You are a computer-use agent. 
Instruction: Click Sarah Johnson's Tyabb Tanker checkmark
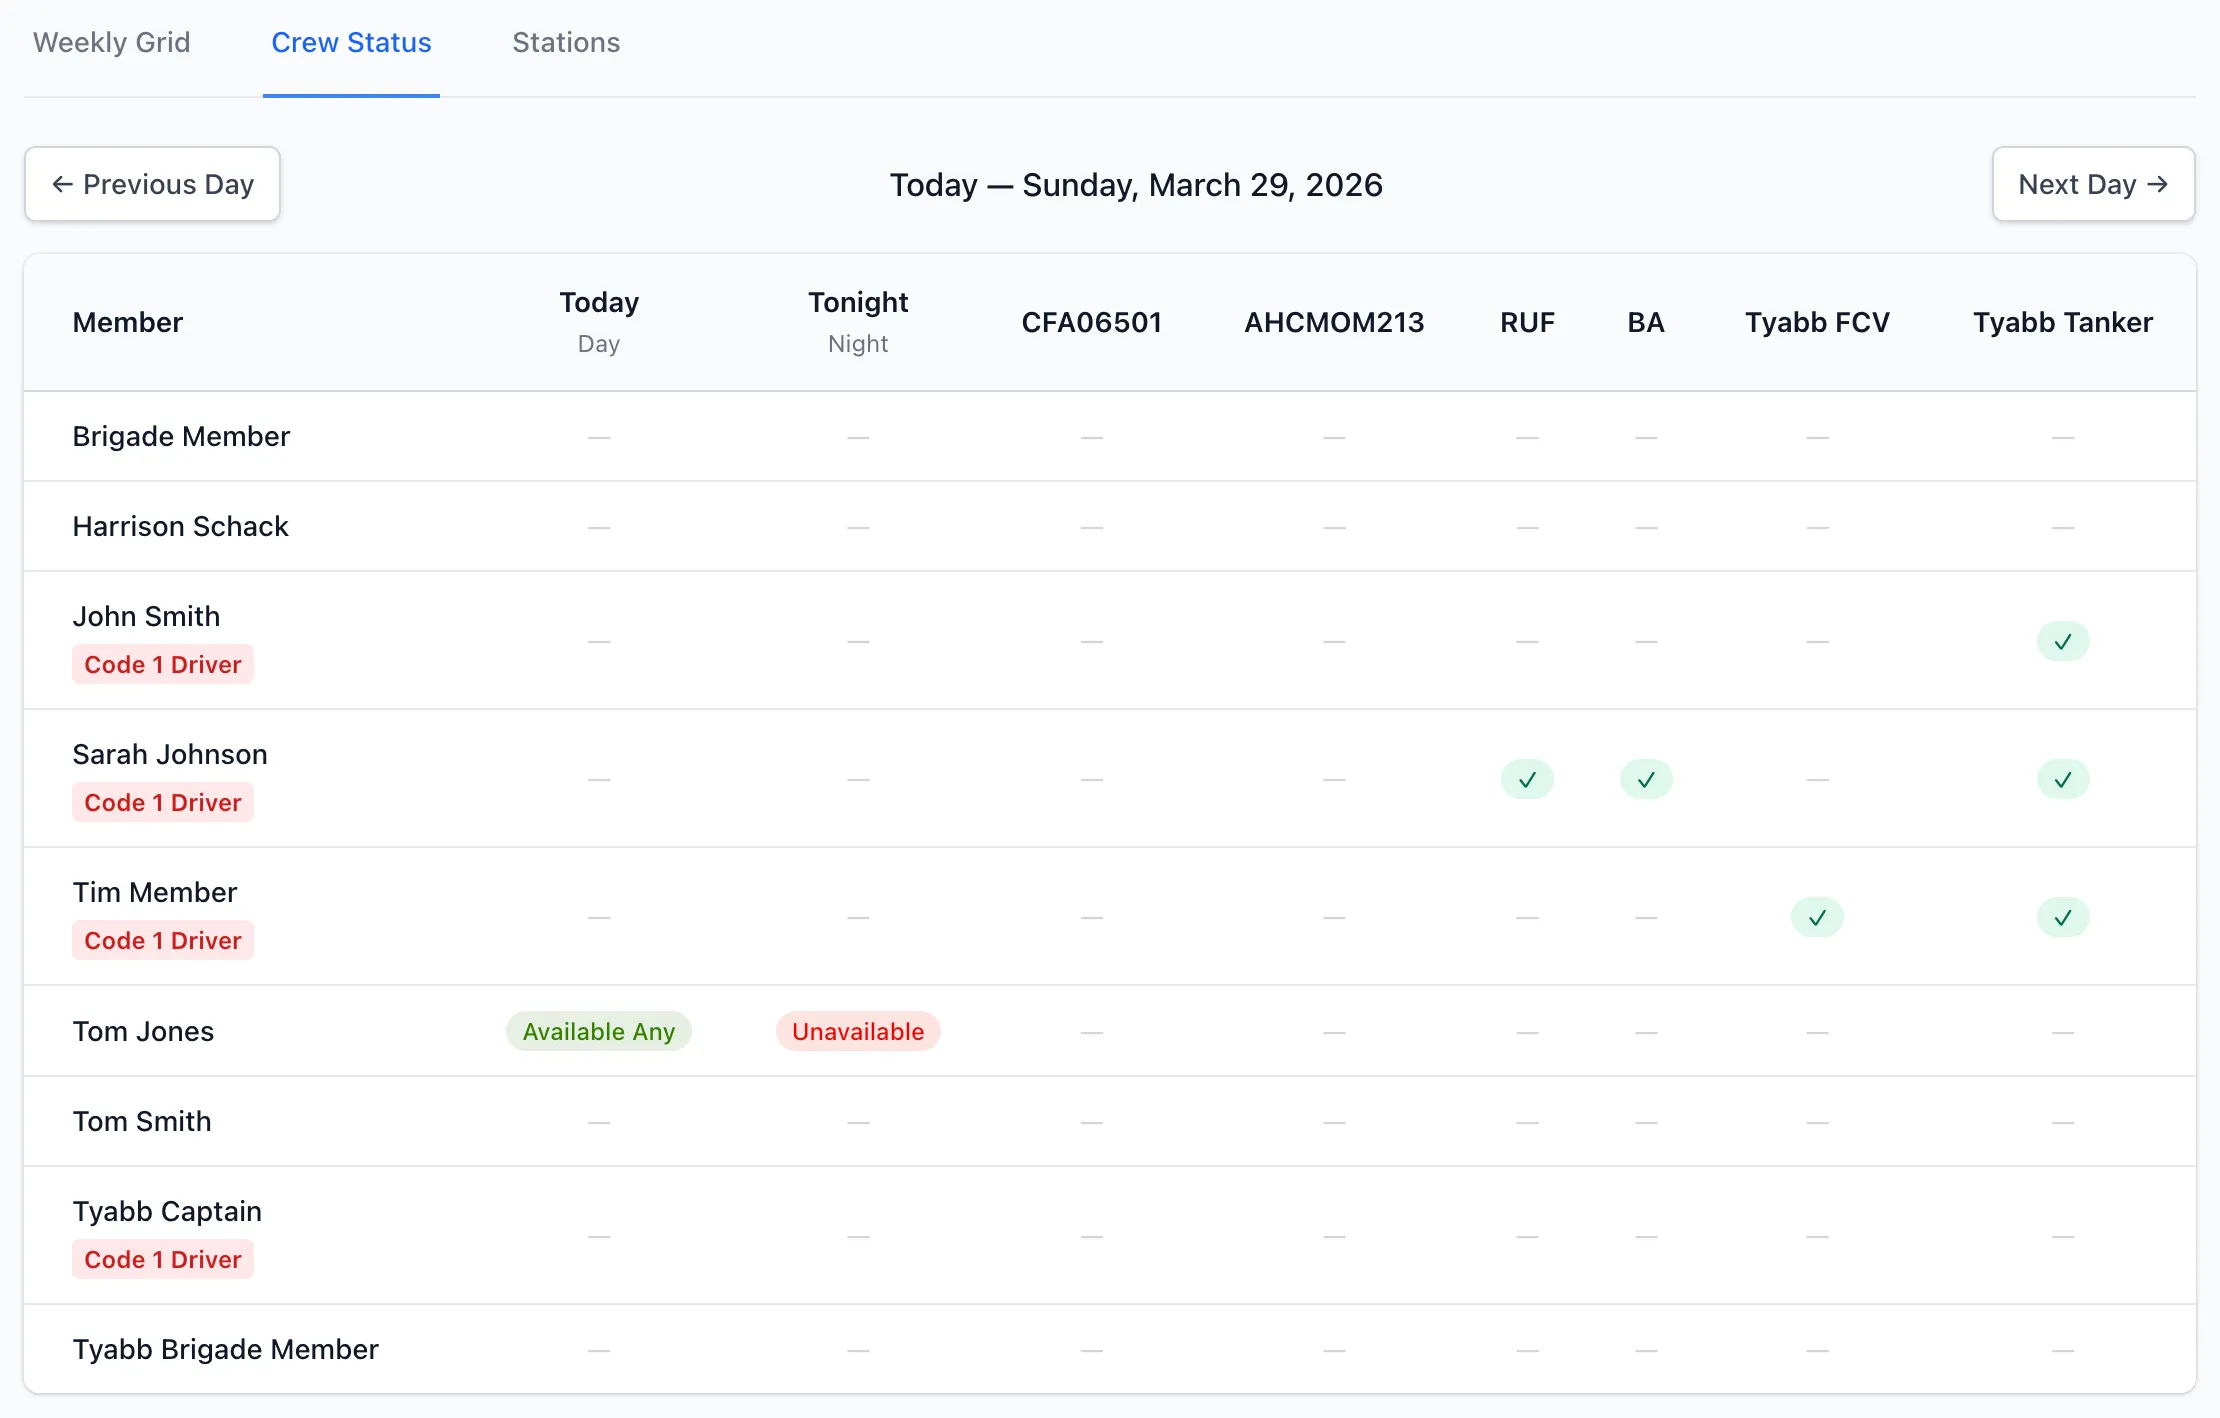click(2062, 779)
